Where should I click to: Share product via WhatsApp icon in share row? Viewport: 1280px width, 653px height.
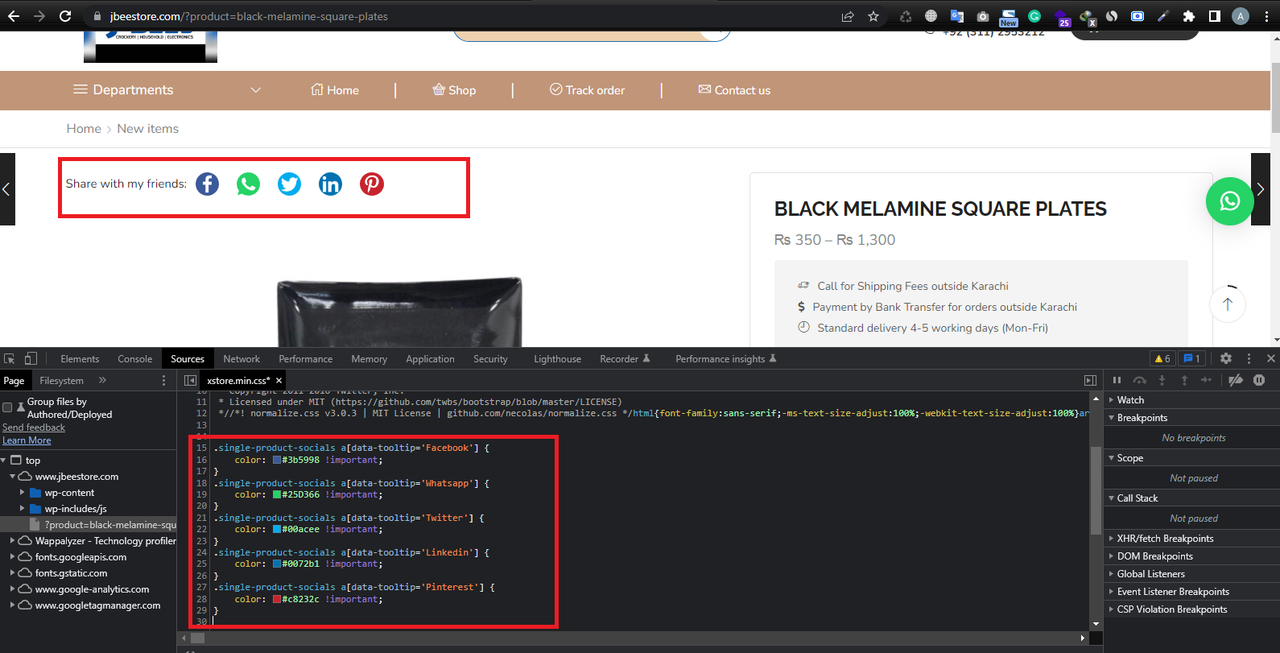pyautogui.click(x=248, y=184)
